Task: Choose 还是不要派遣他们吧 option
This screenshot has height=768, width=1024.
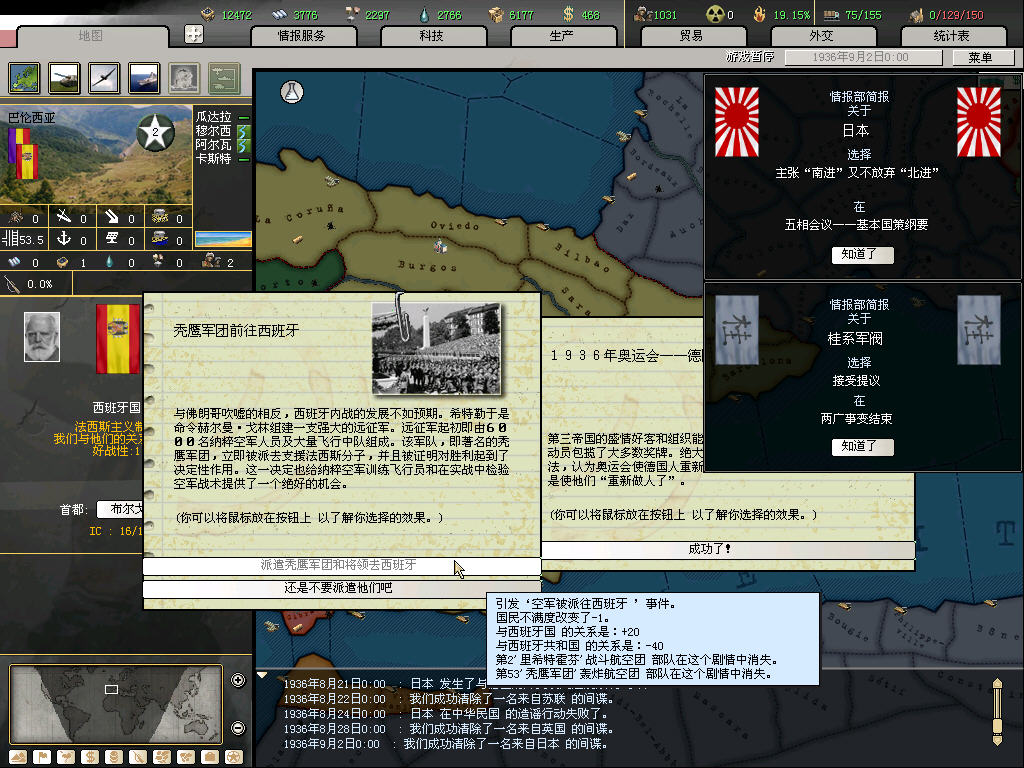Action: click(341, 588)
